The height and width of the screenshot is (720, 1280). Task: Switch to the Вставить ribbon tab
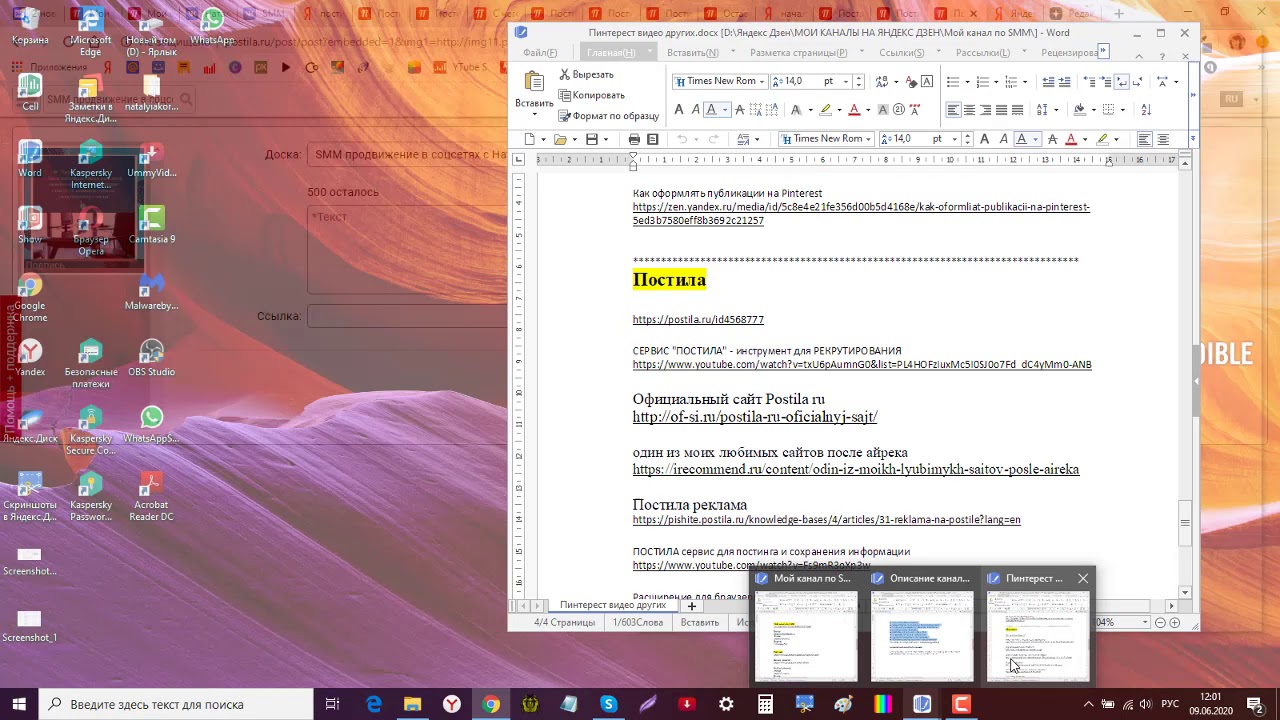click(692, 52)
